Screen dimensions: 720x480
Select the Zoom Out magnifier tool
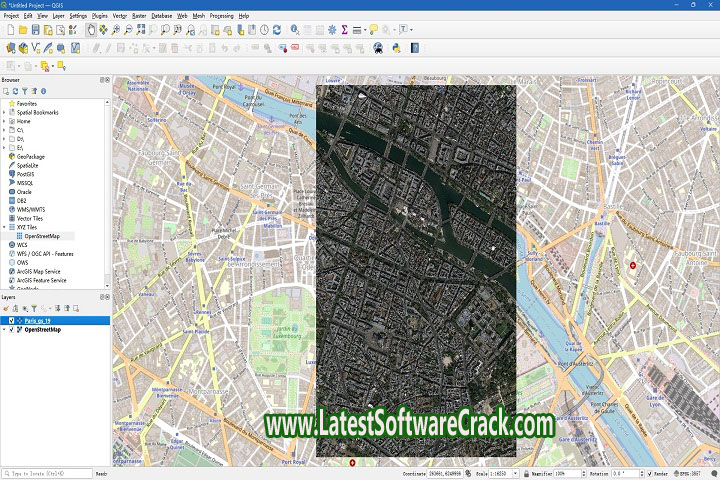coord(128,30)
